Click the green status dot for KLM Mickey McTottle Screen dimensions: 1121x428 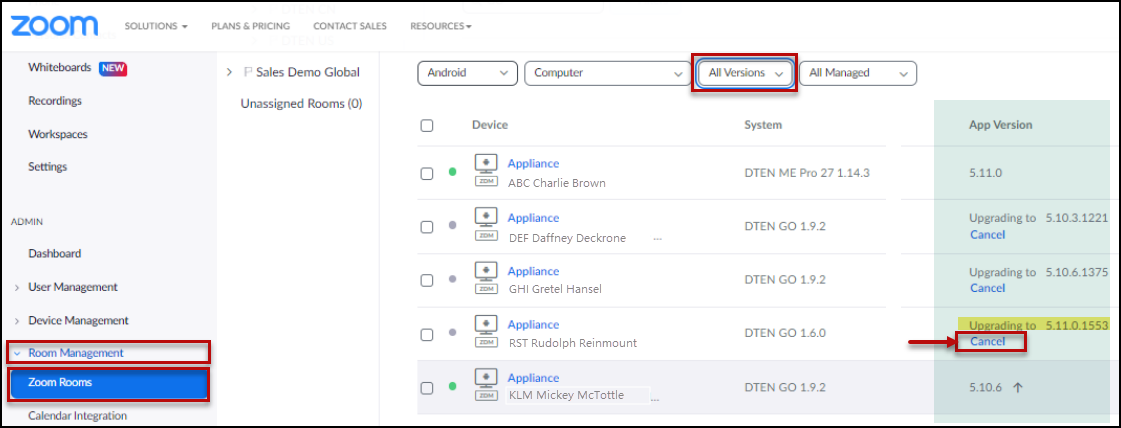[x=452, y=387]
